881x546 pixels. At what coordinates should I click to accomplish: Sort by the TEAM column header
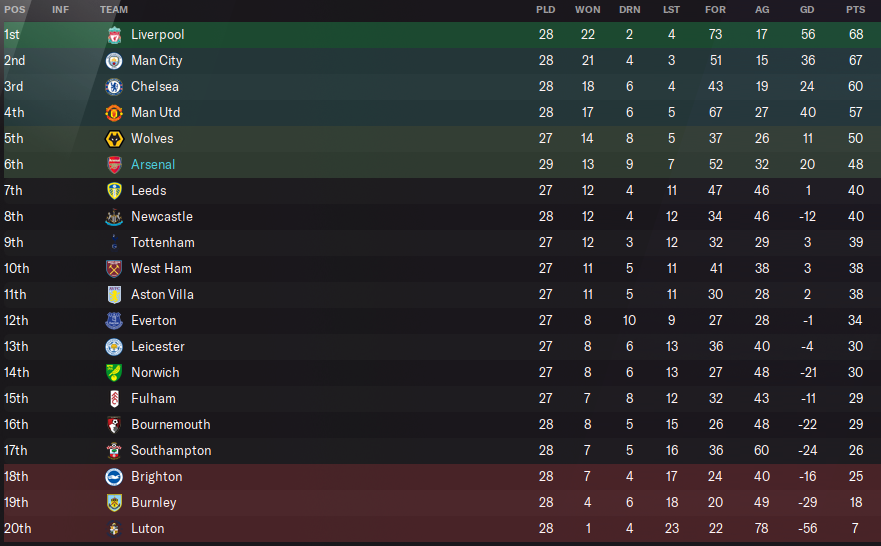(x=113, y=9)
